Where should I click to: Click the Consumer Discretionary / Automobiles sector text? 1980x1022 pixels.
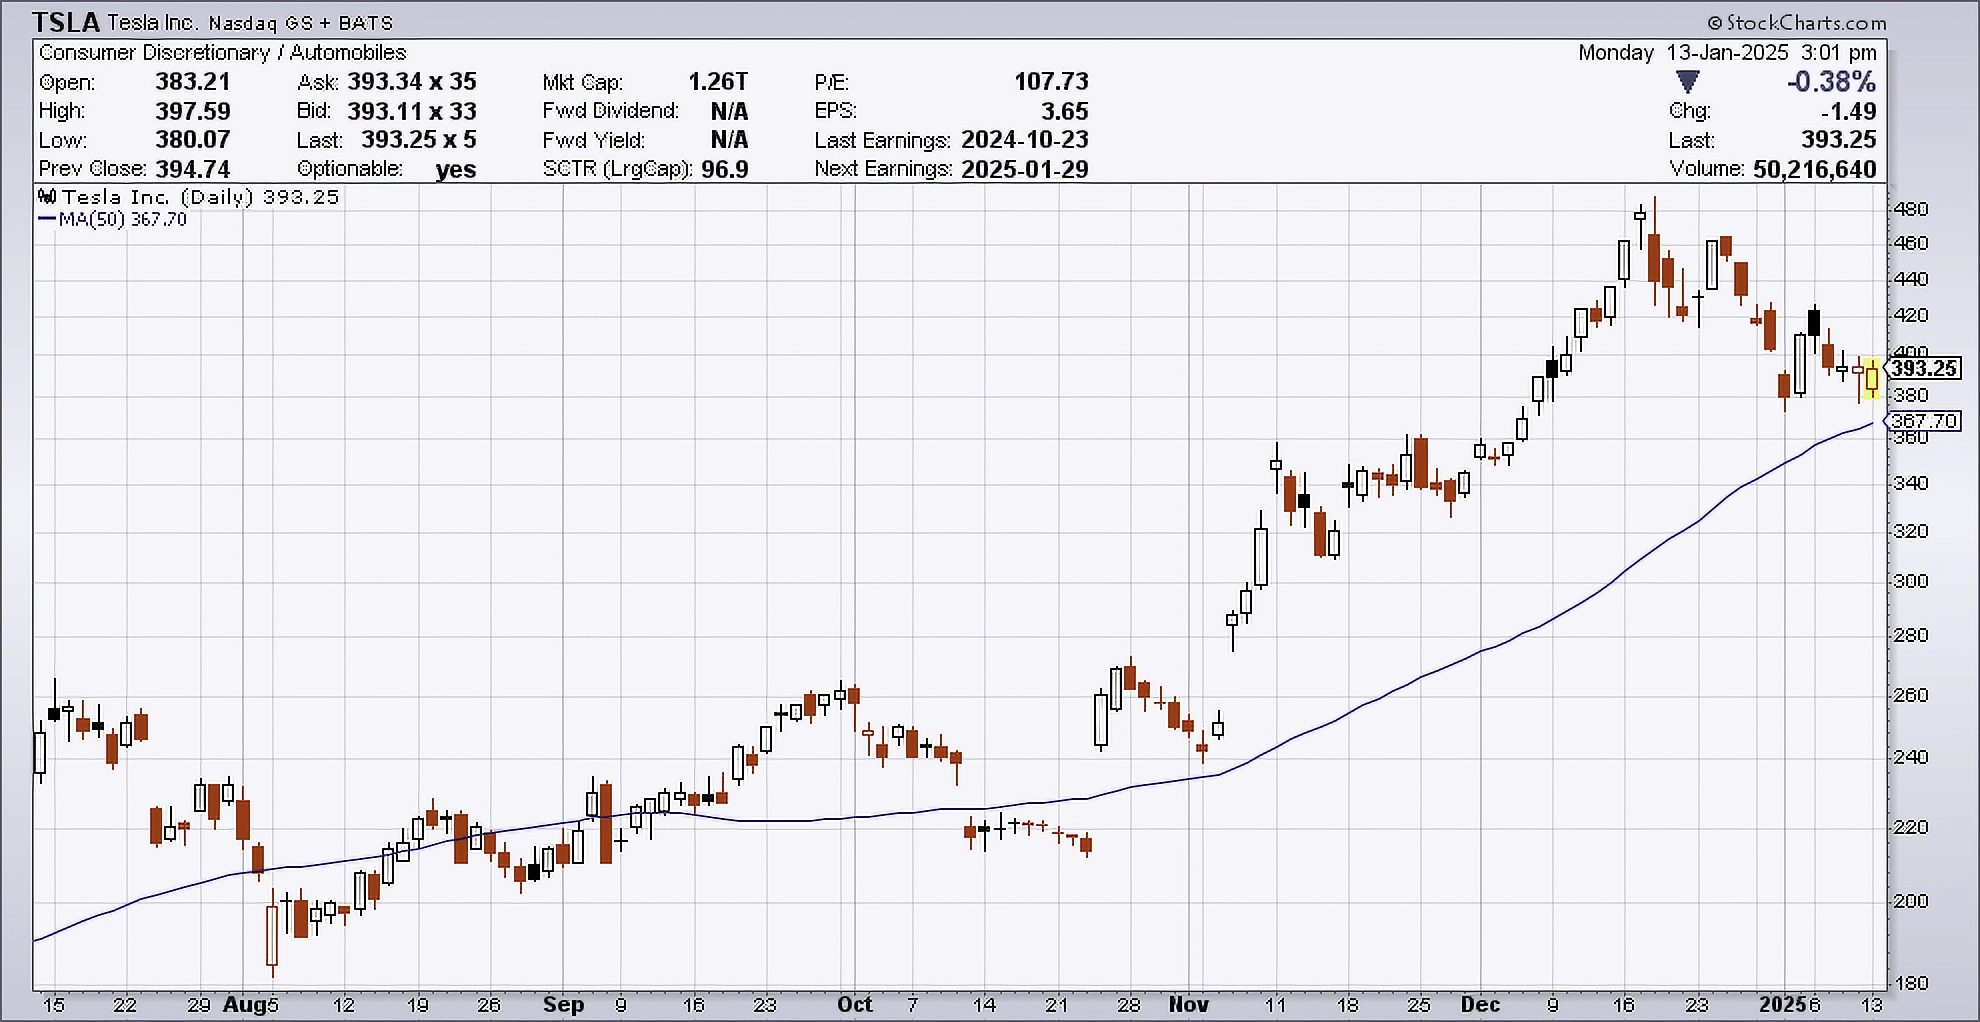click(223, 52)
